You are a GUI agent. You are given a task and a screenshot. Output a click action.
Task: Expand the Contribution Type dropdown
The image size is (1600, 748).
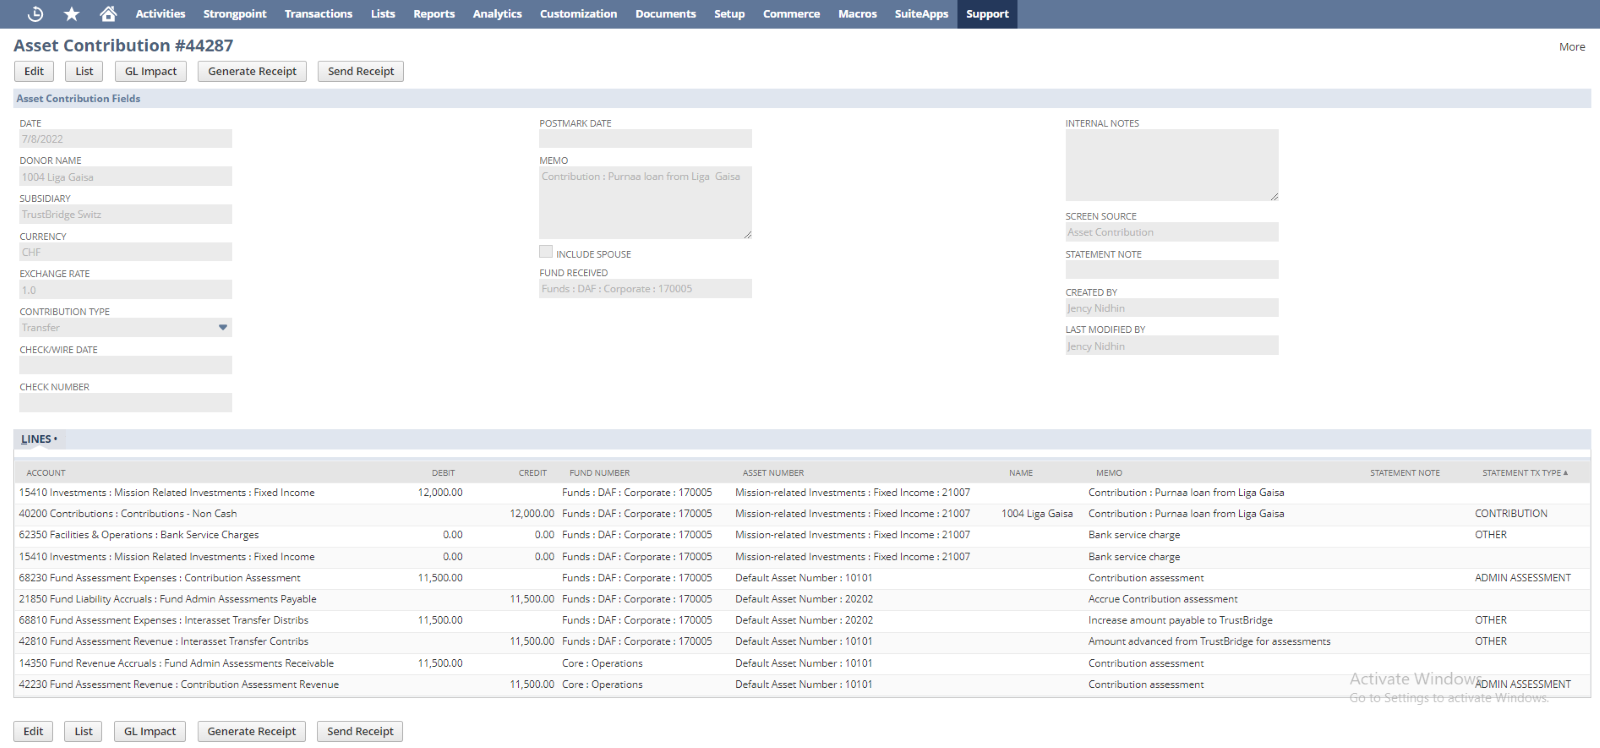point(223,328)
